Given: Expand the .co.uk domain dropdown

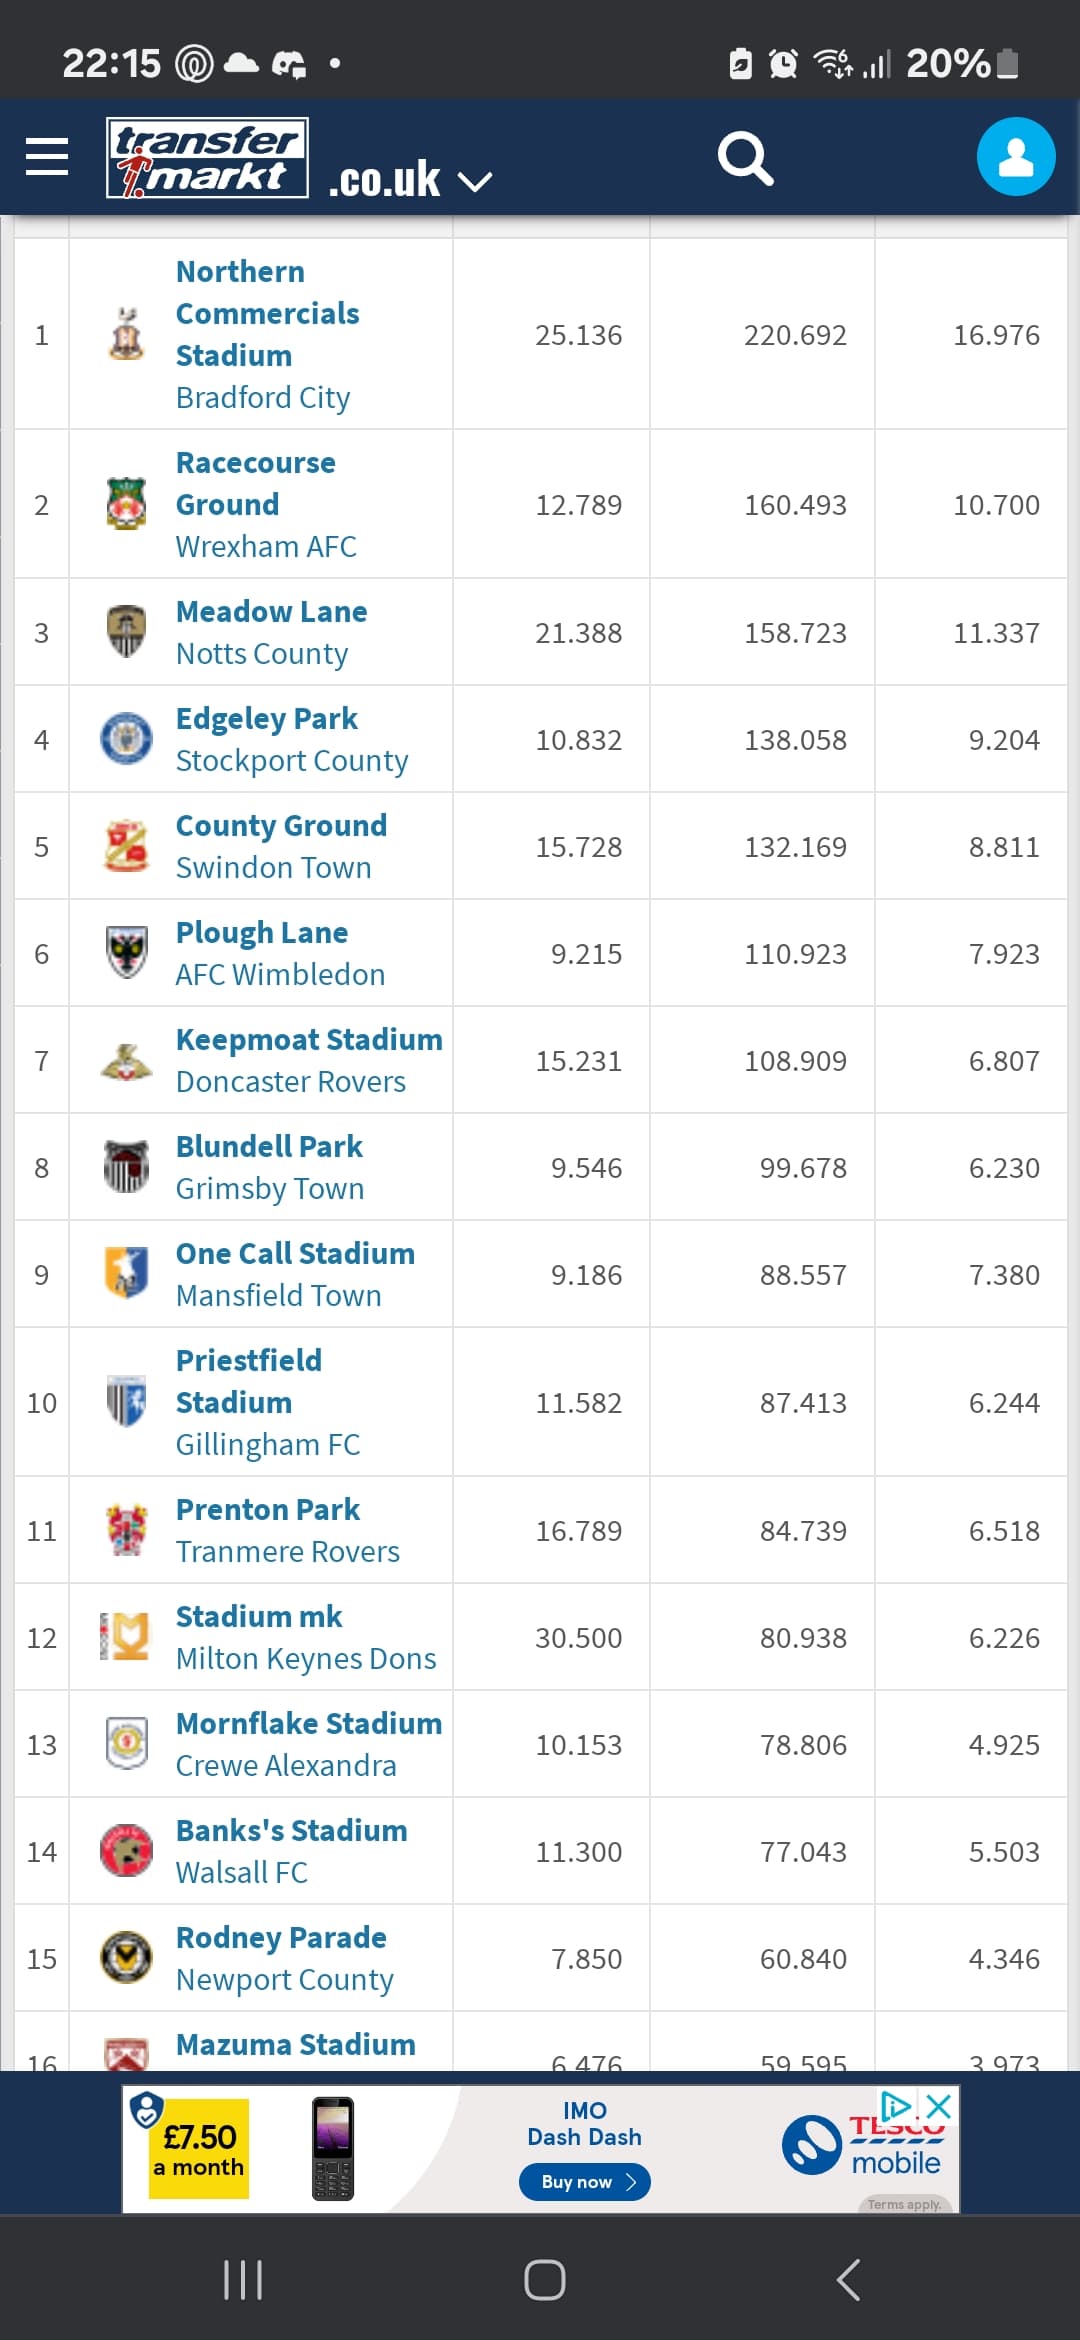Looking at the screenshot, I should (x=410, y=180).
